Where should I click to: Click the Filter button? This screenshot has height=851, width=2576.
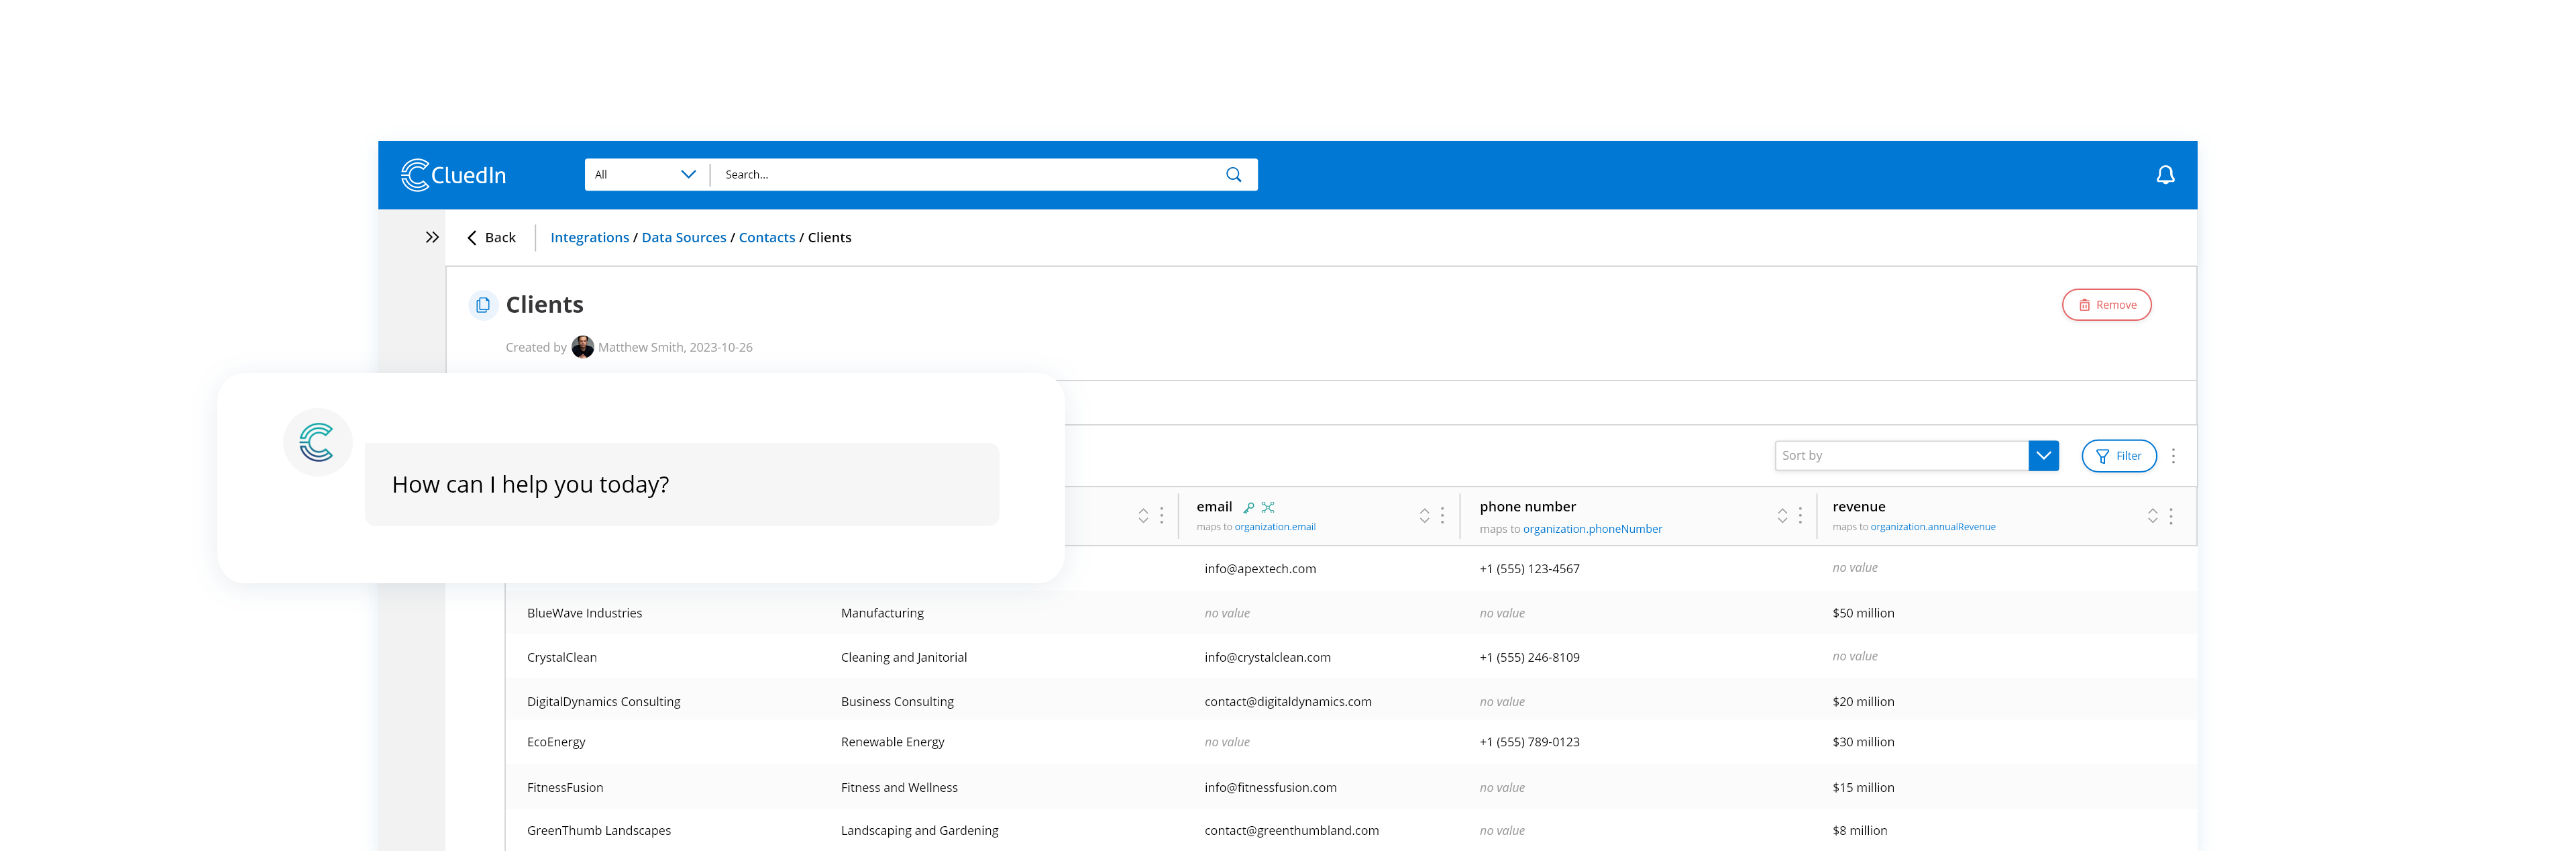[2119, 455]
